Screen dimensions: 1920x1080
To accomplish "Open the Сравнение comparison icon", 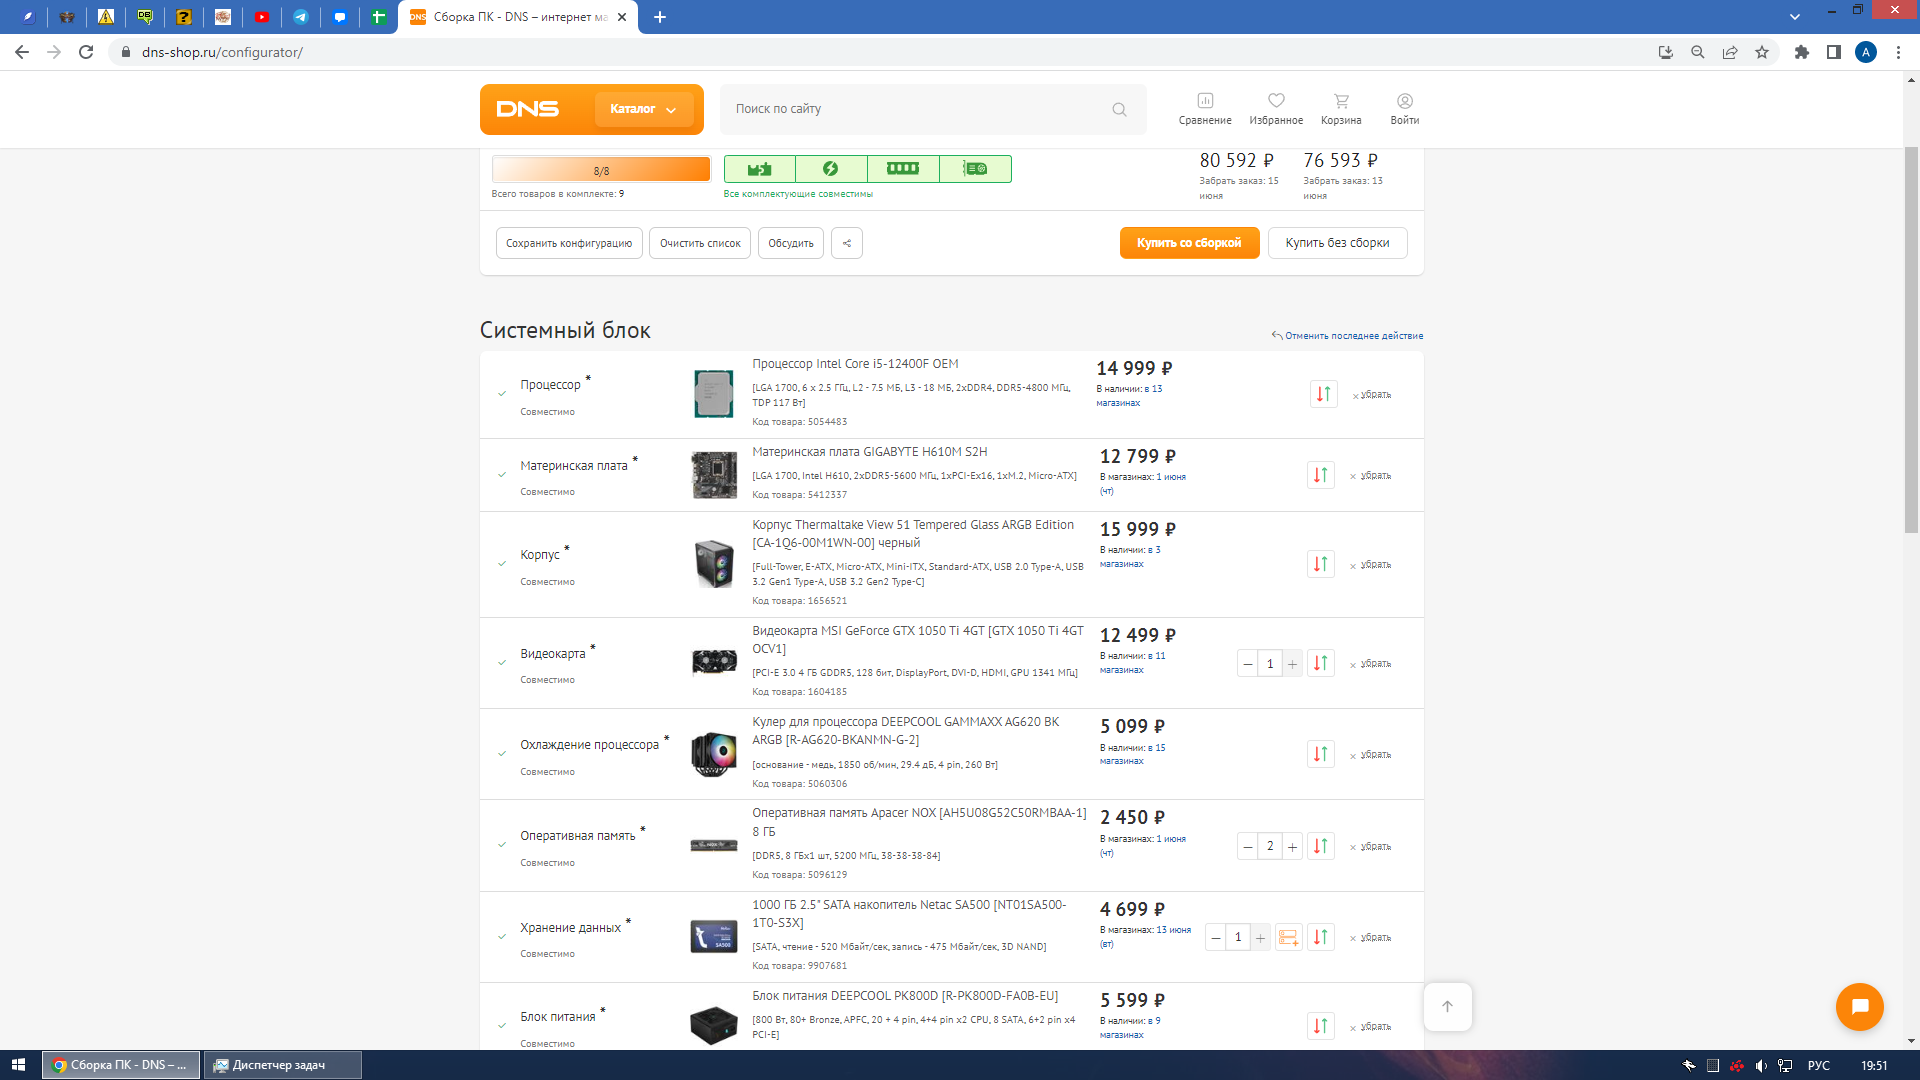I will click(x=1205, y=108).
